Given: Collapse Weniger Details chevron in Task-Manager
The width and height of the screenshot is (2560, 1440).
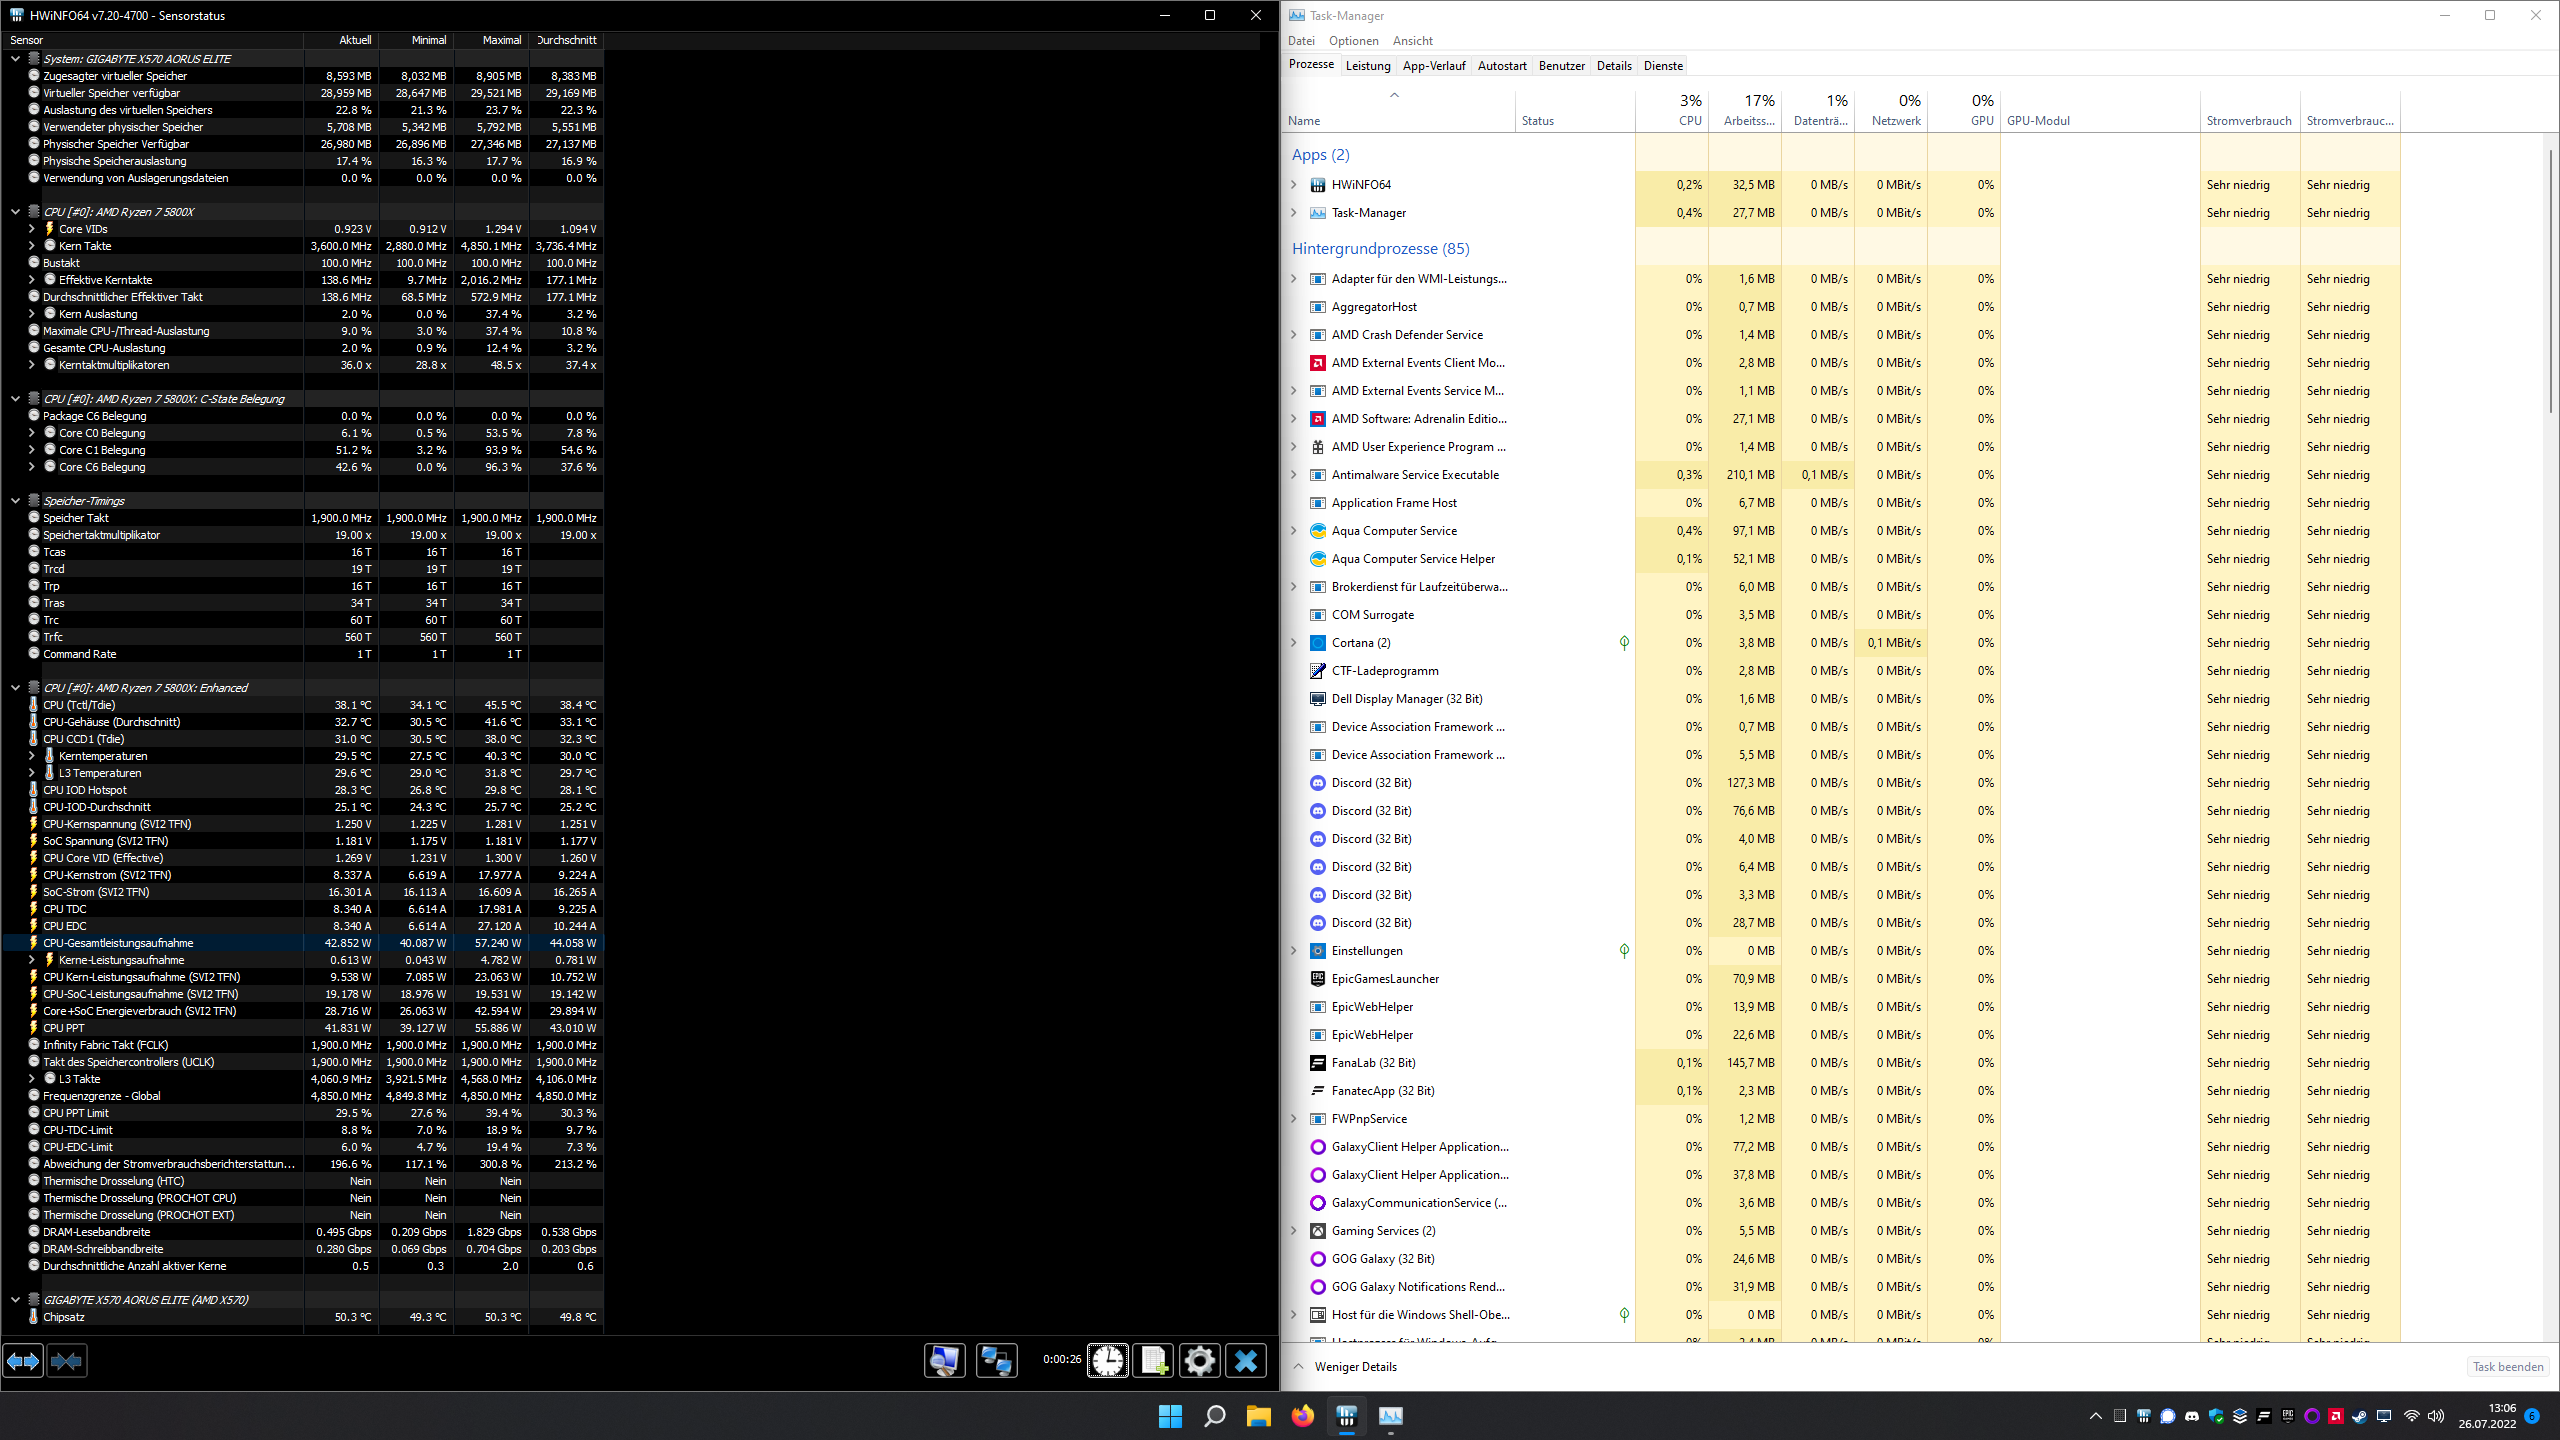Looking at the screenshot, I should [x=1298, y=1366].
